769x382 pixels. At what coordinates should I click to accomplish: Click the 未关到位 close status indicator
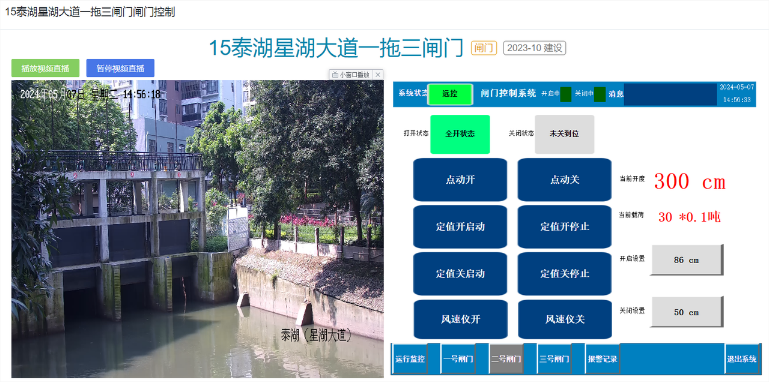[x=564, y=134]
